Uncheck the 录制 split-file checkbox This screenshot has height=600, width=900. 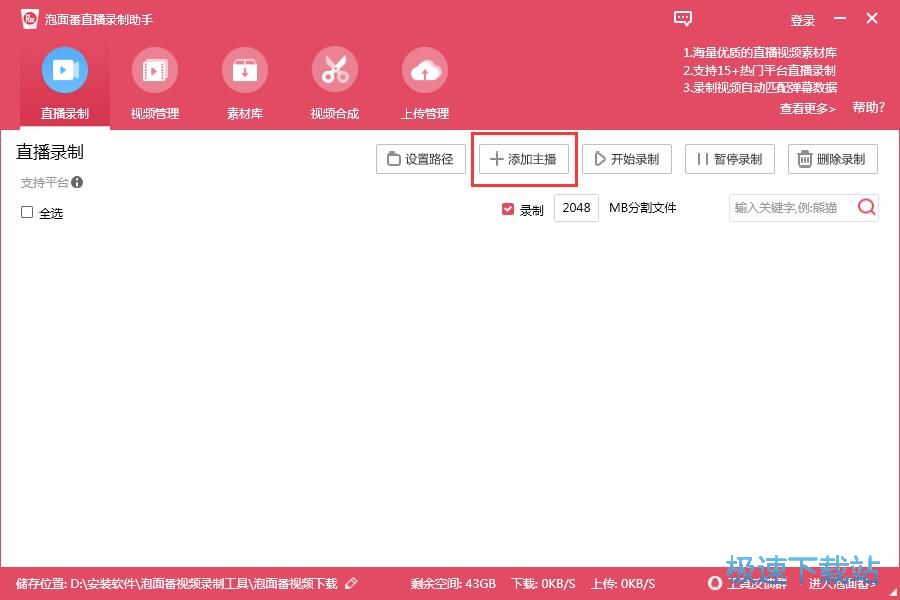pos(507,209)
